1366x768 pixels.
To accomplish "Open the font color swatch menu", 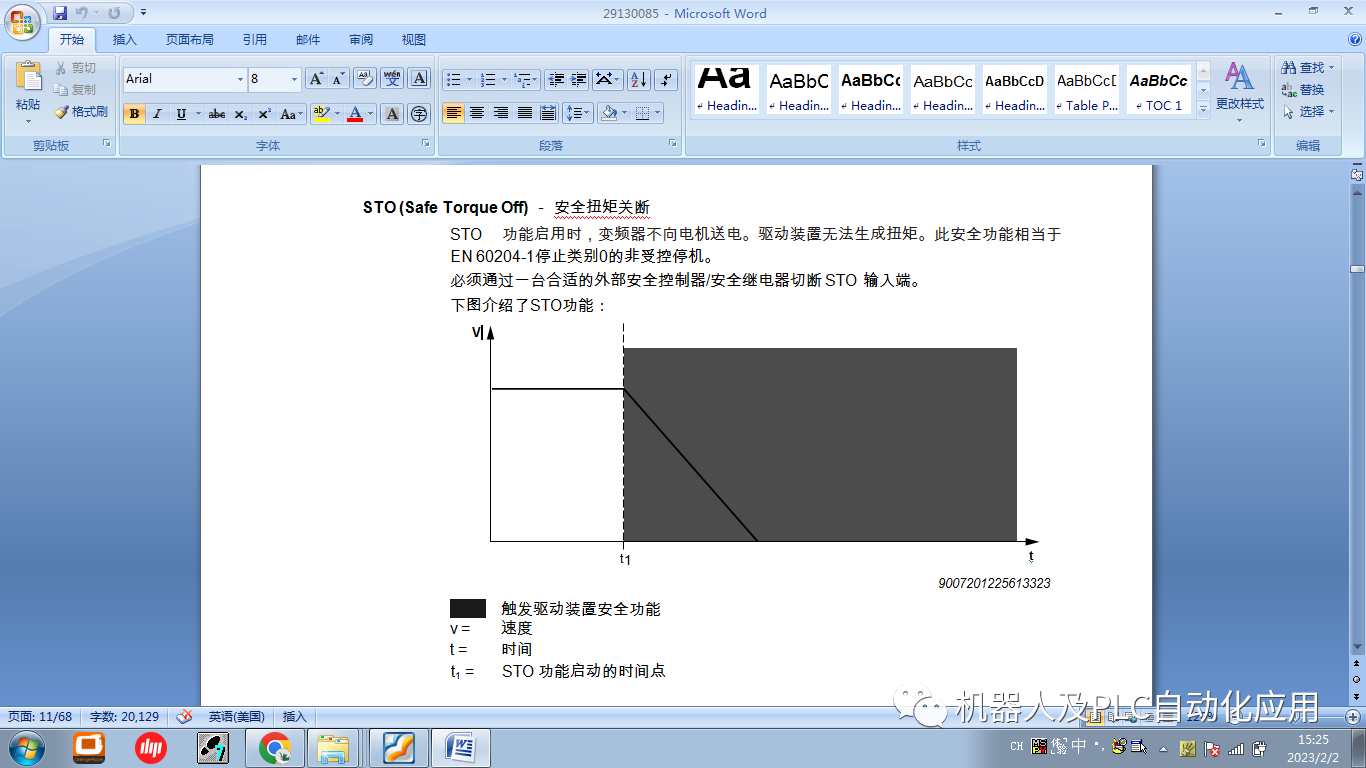I will pos(357,114).
